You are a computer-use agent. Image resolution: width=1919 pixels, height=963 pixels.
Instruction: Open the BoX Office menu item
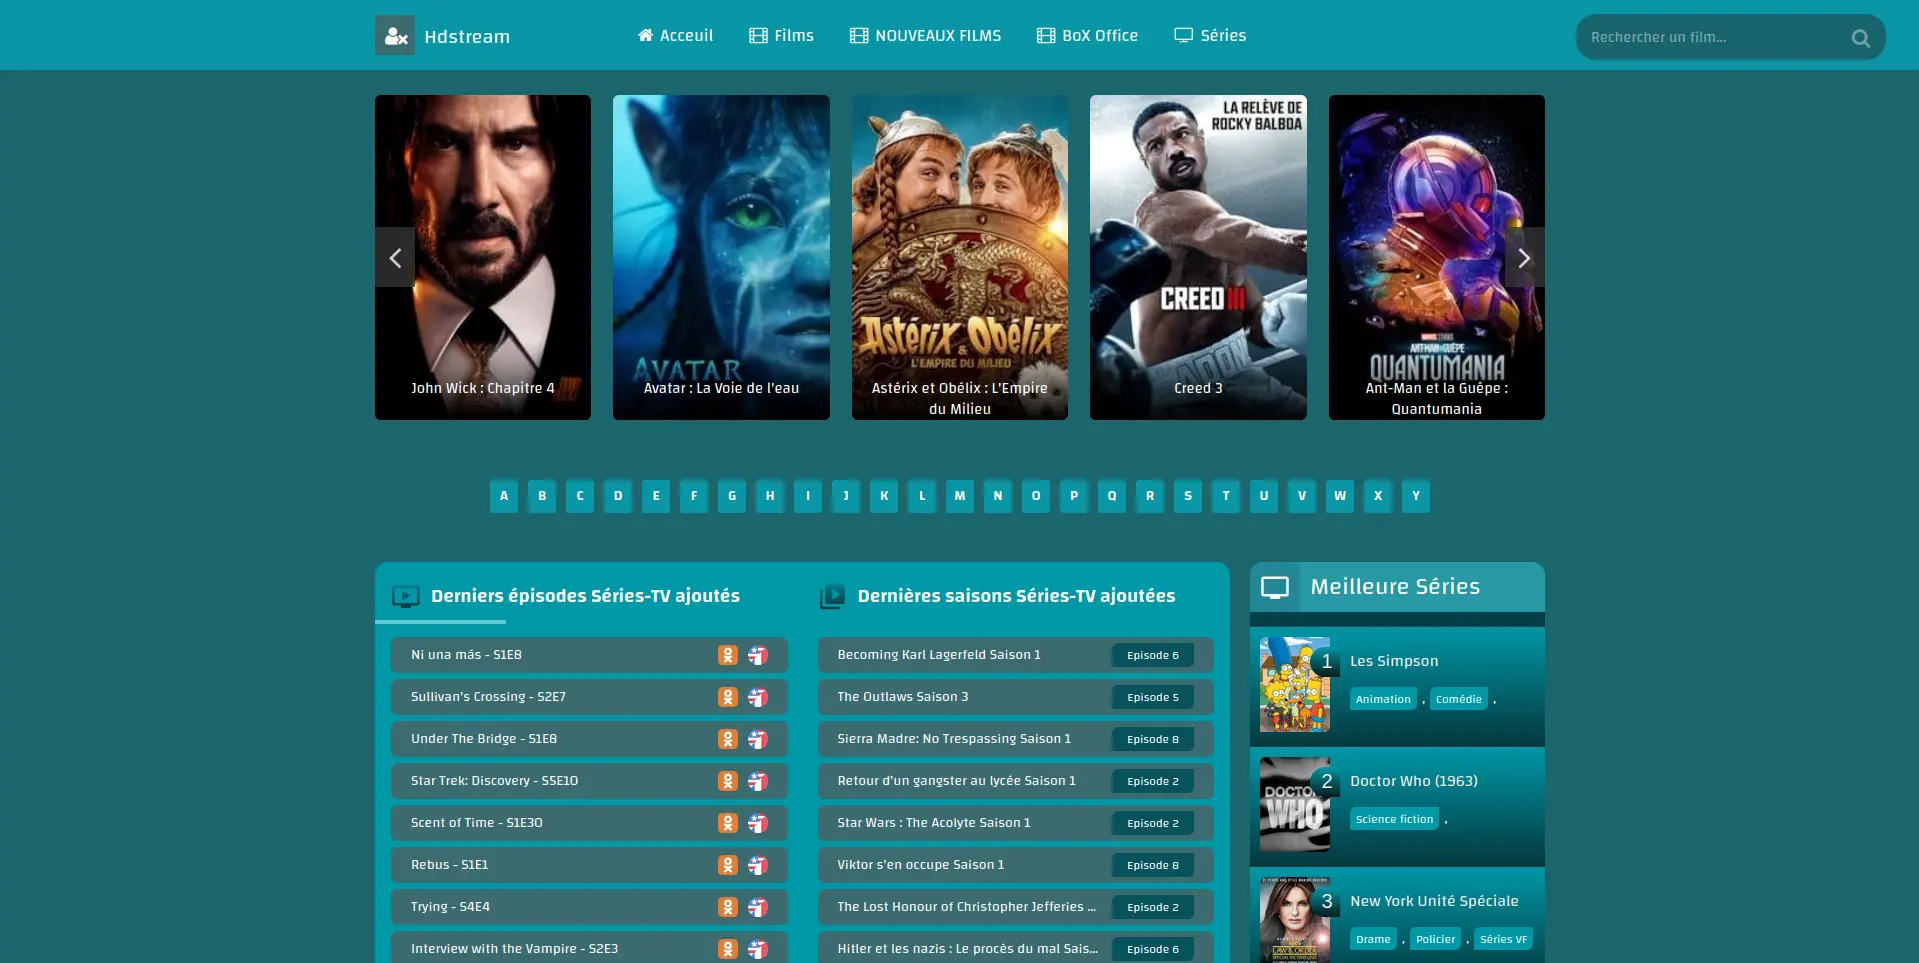[1087, 35]
